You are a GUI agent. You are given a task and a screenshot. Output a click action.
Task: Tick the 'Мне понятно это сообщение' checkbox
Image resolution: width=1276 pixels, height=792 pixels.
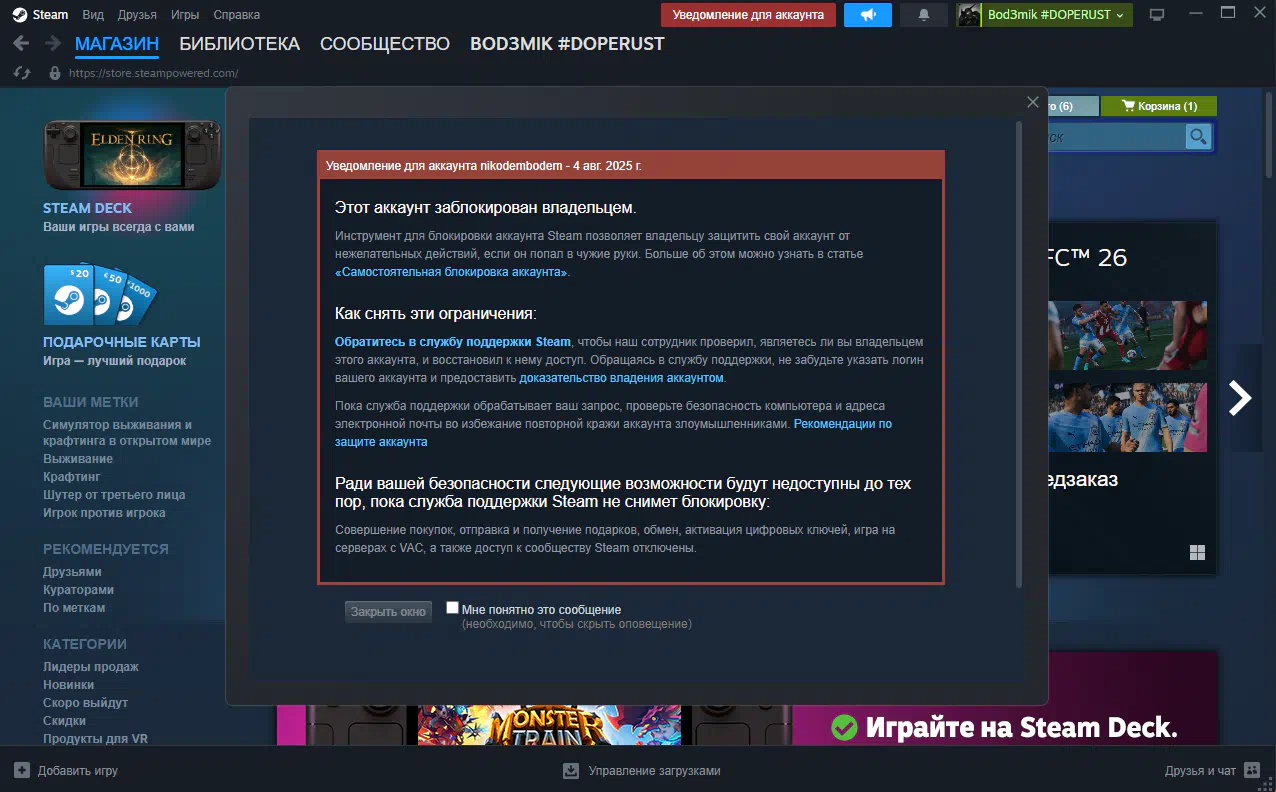(453, 608)
